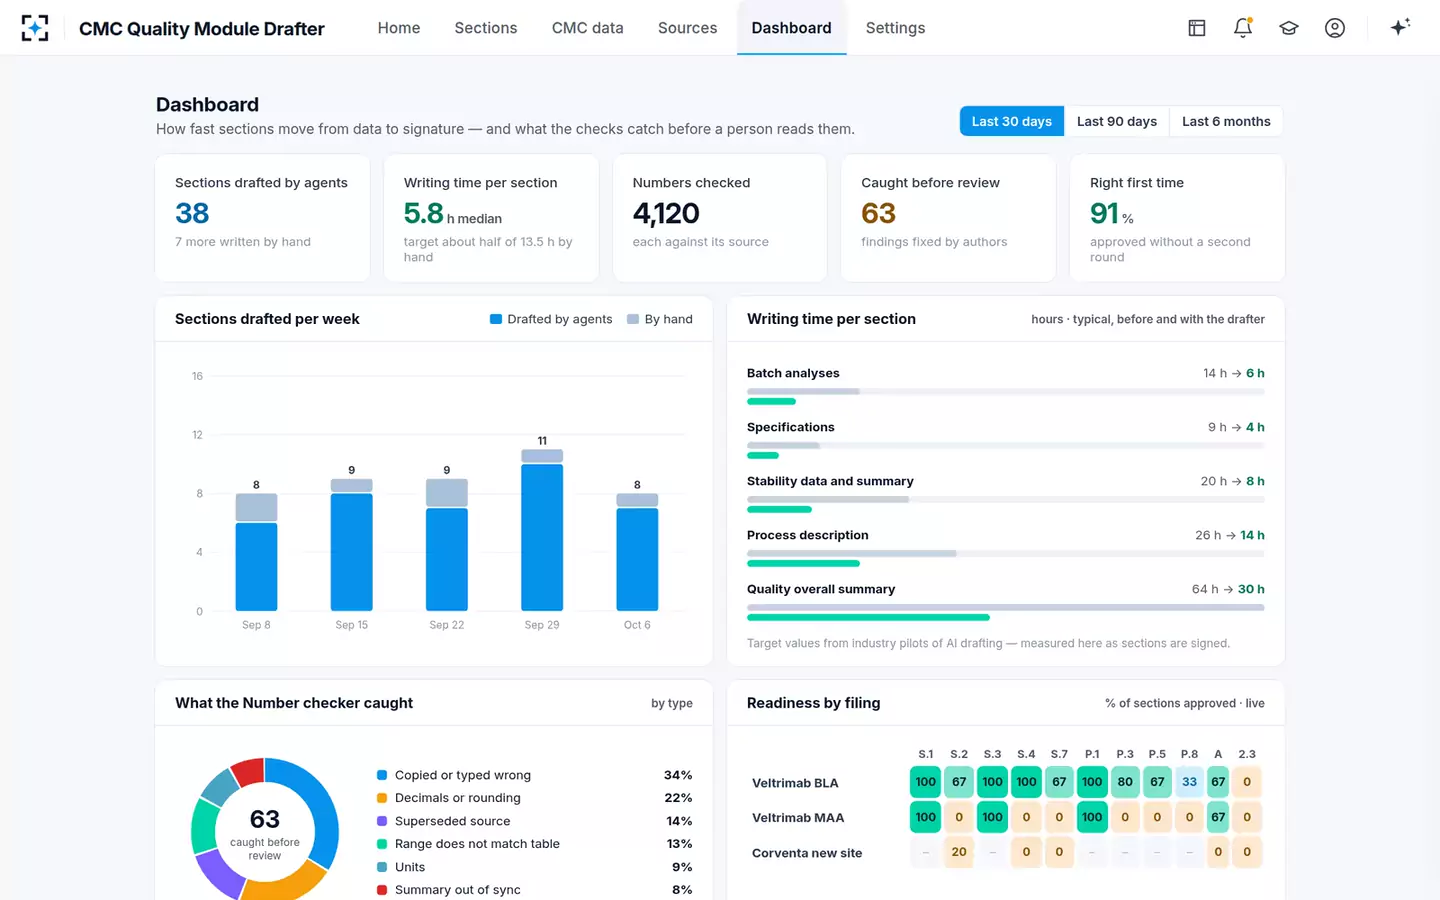Click Corventa new site S.2 cell showing 20

tap(959, 852)
